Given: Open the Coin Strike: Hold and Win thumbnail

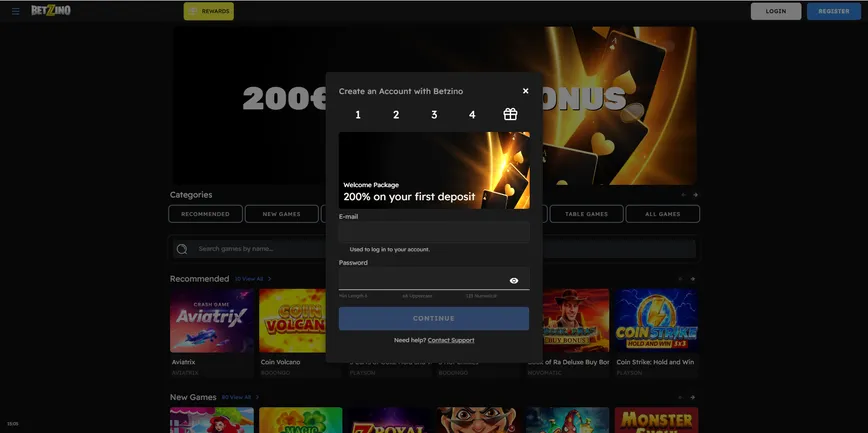Looking at the screenshot, I should tap(656, 321).
